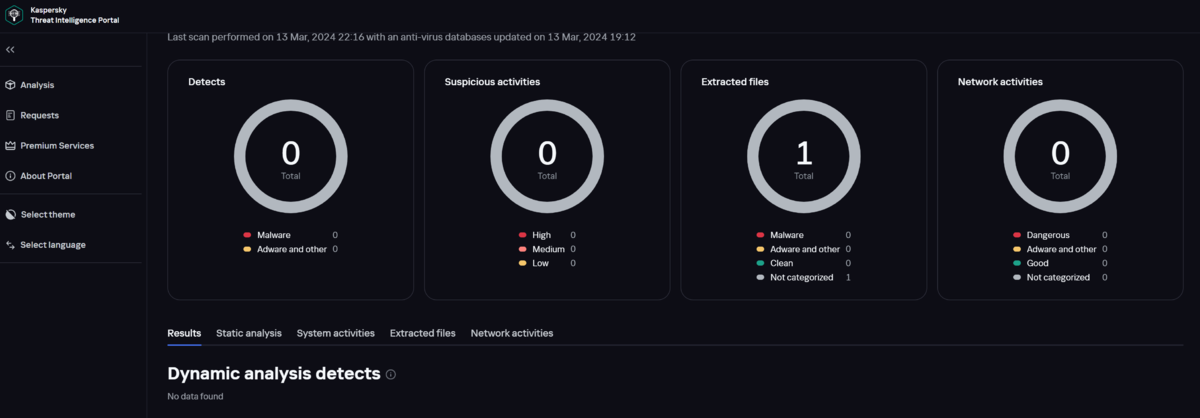Click yellow Adware dot in Detects card
The image size is (1200, 418).
(247, 249)
